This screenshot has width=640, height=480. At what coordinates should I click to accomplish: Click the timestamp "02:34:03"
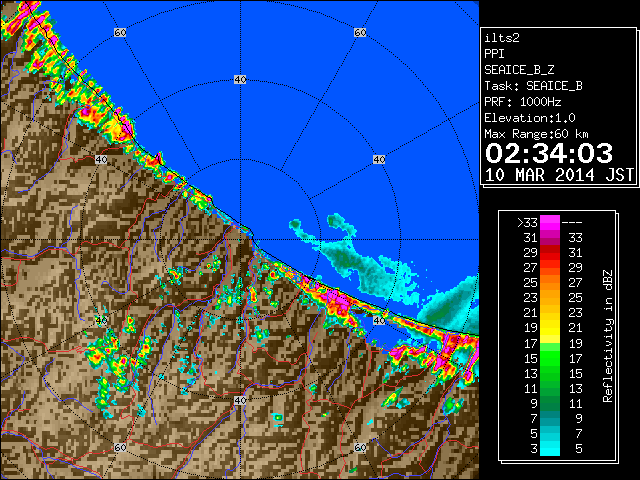(549, 153)
